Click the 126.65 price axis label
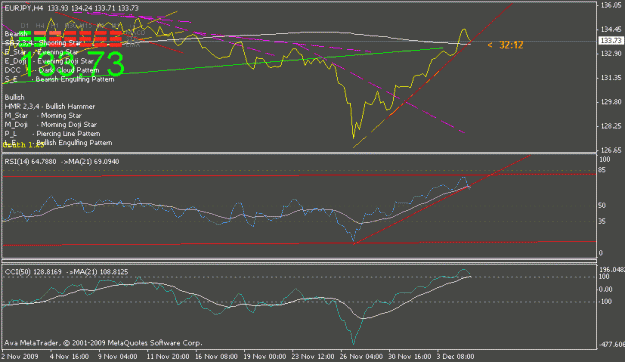 click(x=611, y=150)
